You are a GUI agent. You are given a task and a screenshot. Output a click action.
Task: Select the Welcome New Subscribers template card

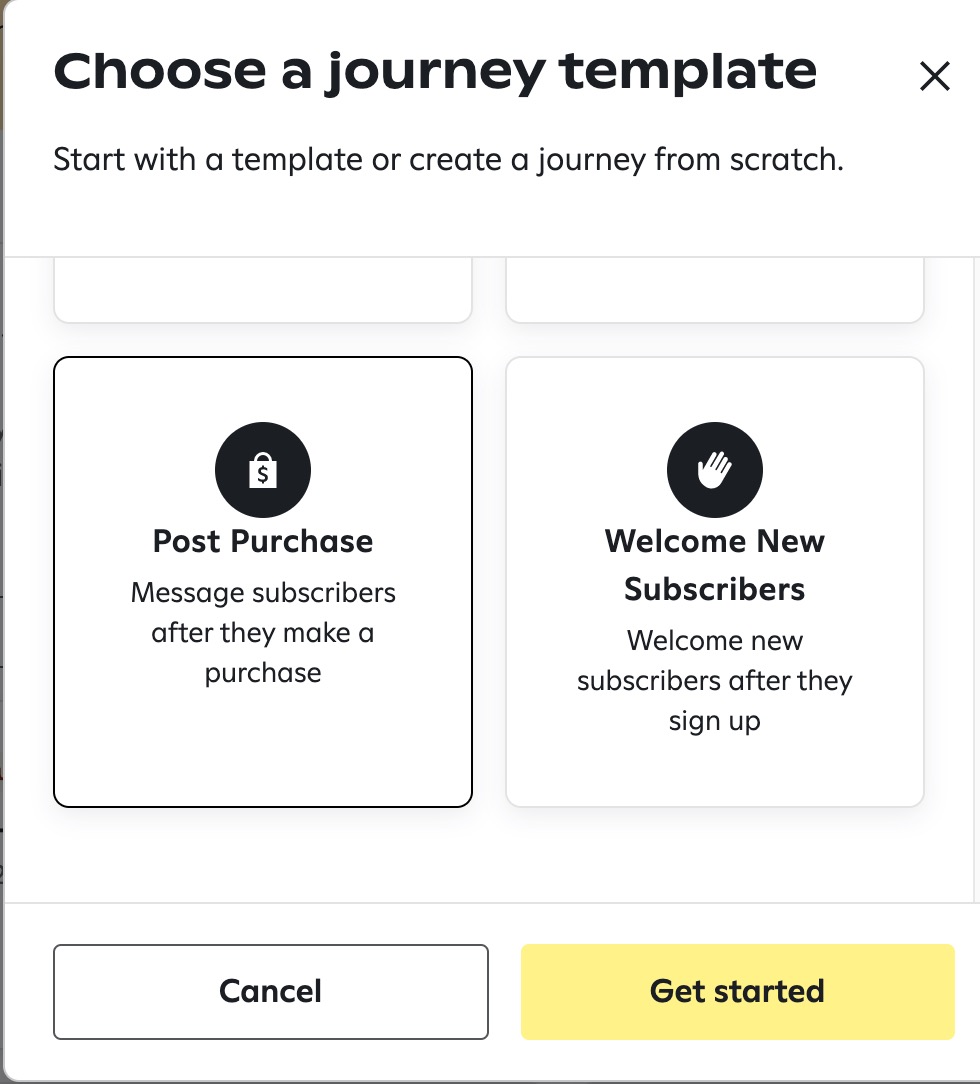click(715, 581)
